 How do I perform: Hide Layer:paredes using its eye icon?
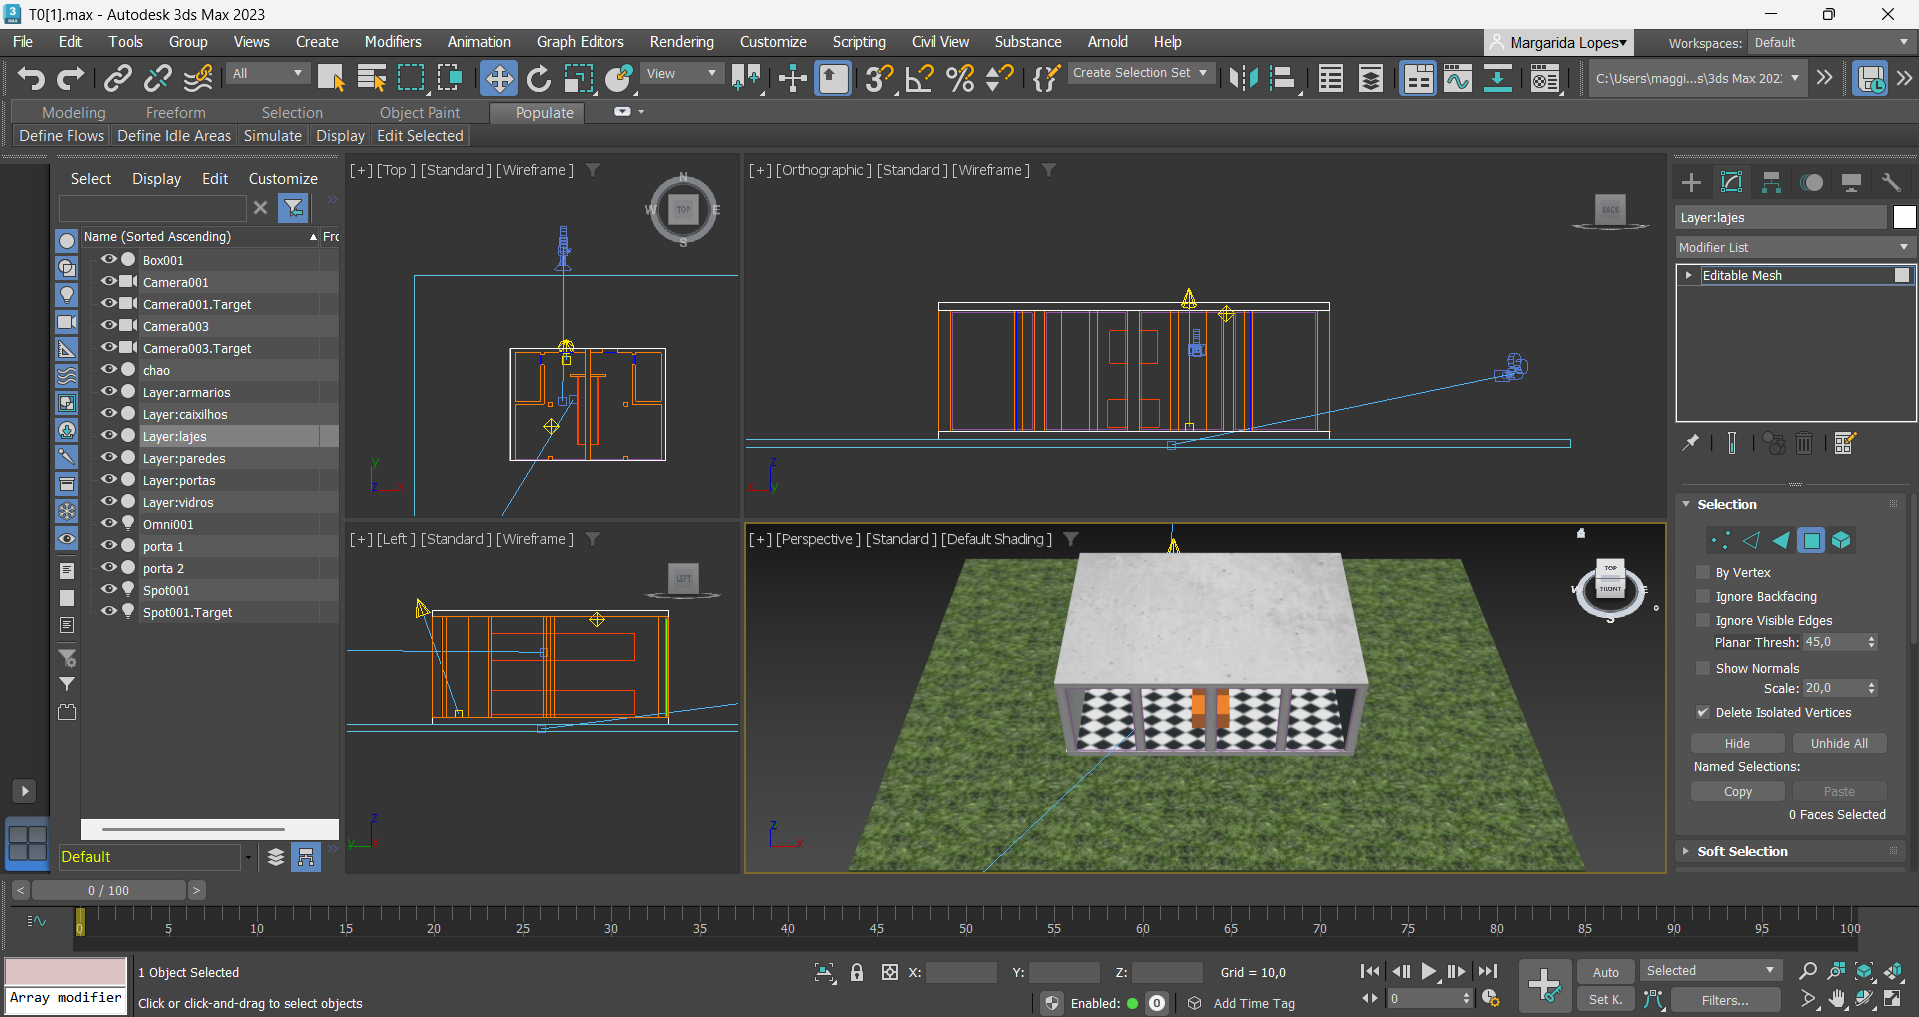tap(109, 458)
